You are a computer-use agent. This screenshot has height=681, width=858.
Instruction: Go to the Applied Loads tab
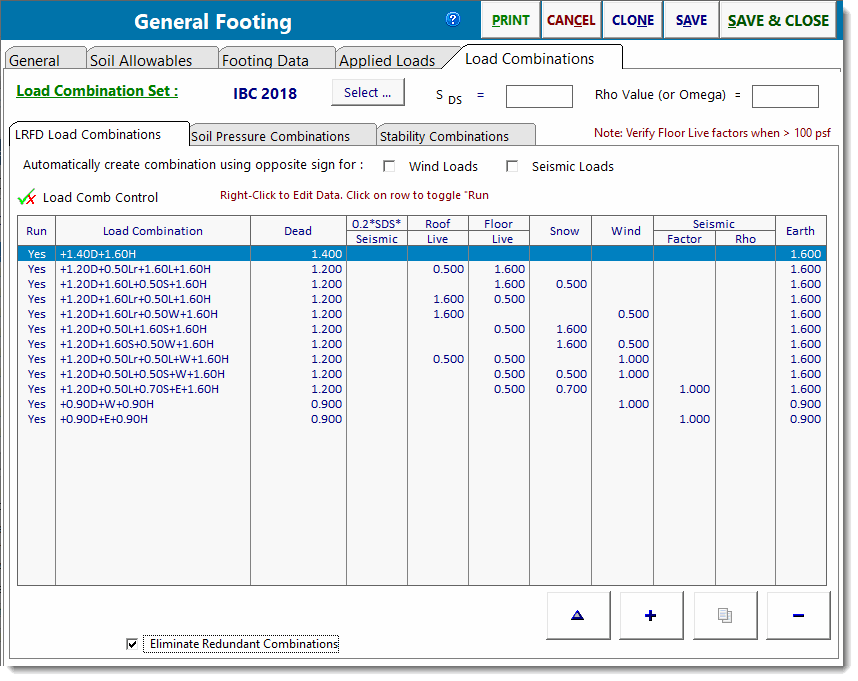pyautogui.click(x=387, y=60)
